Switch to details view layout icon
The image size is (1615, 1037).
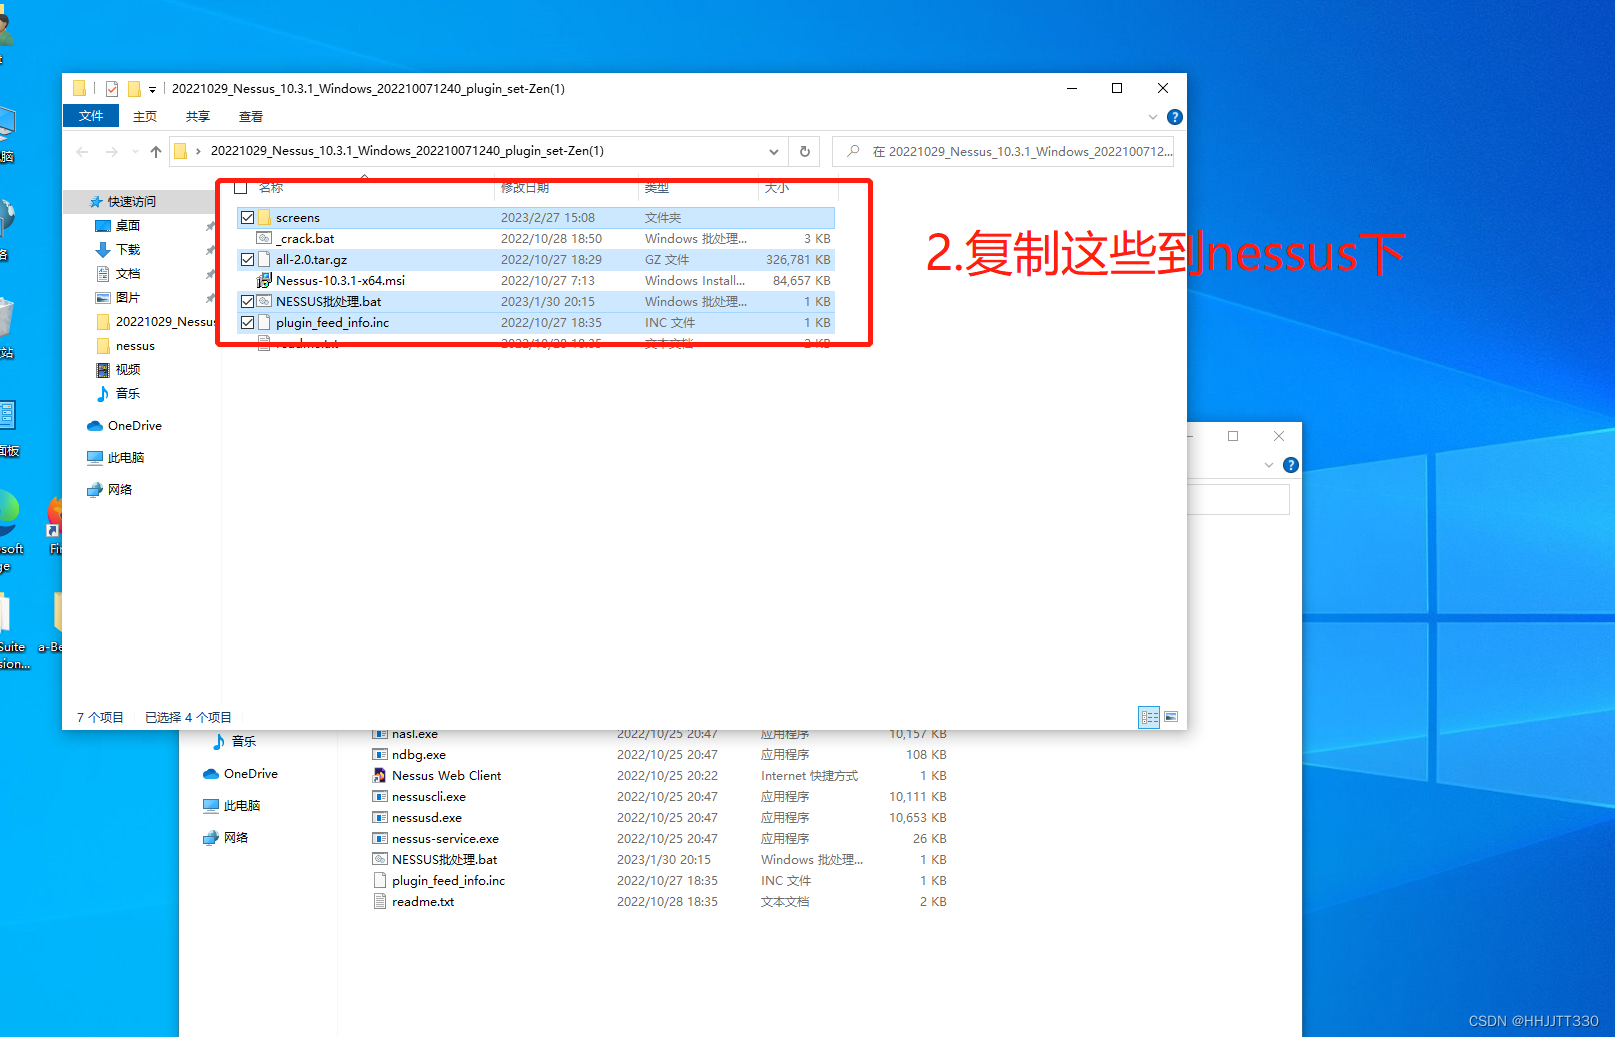click(1149, 717)
